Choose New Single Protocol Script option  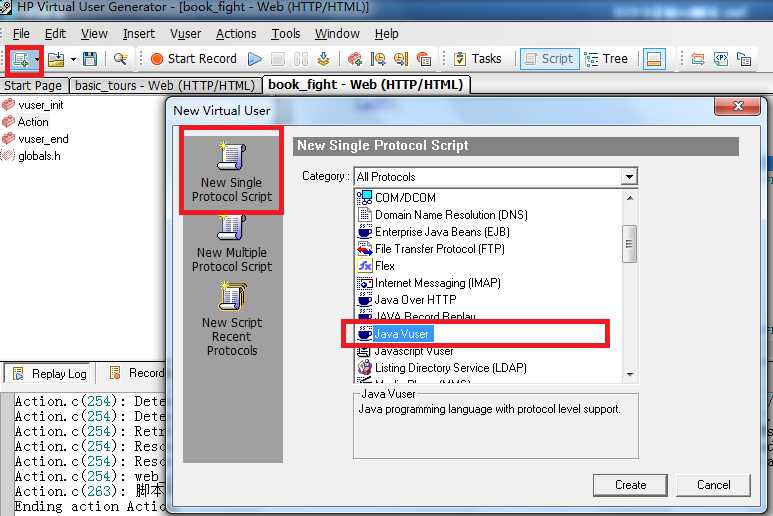click(x=232, y=172)
